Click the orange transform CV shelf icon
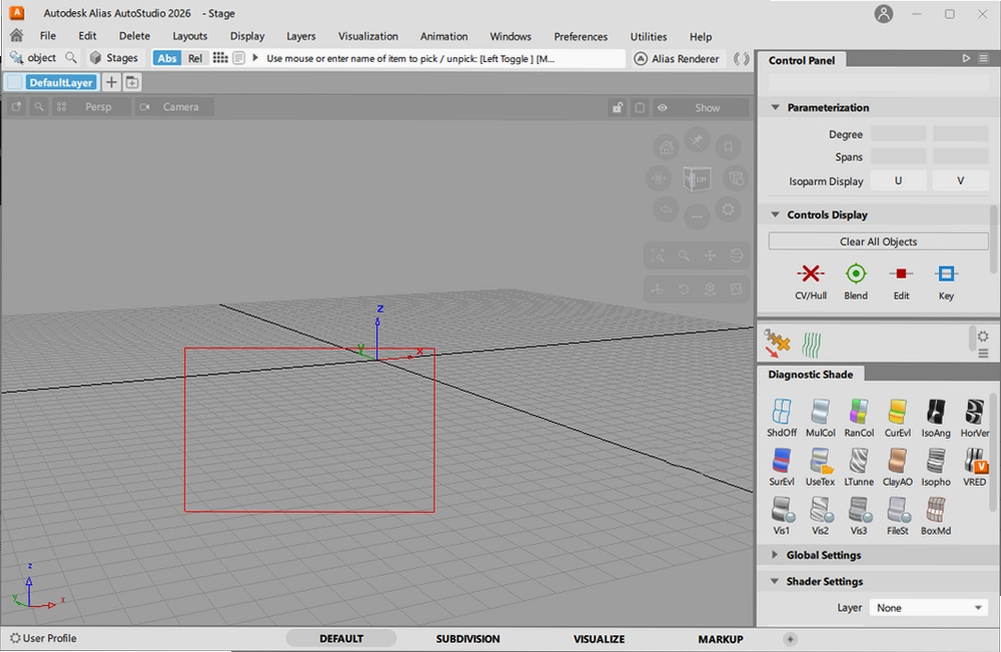Viewport: 1001px width, 652px height. [777, 344]
